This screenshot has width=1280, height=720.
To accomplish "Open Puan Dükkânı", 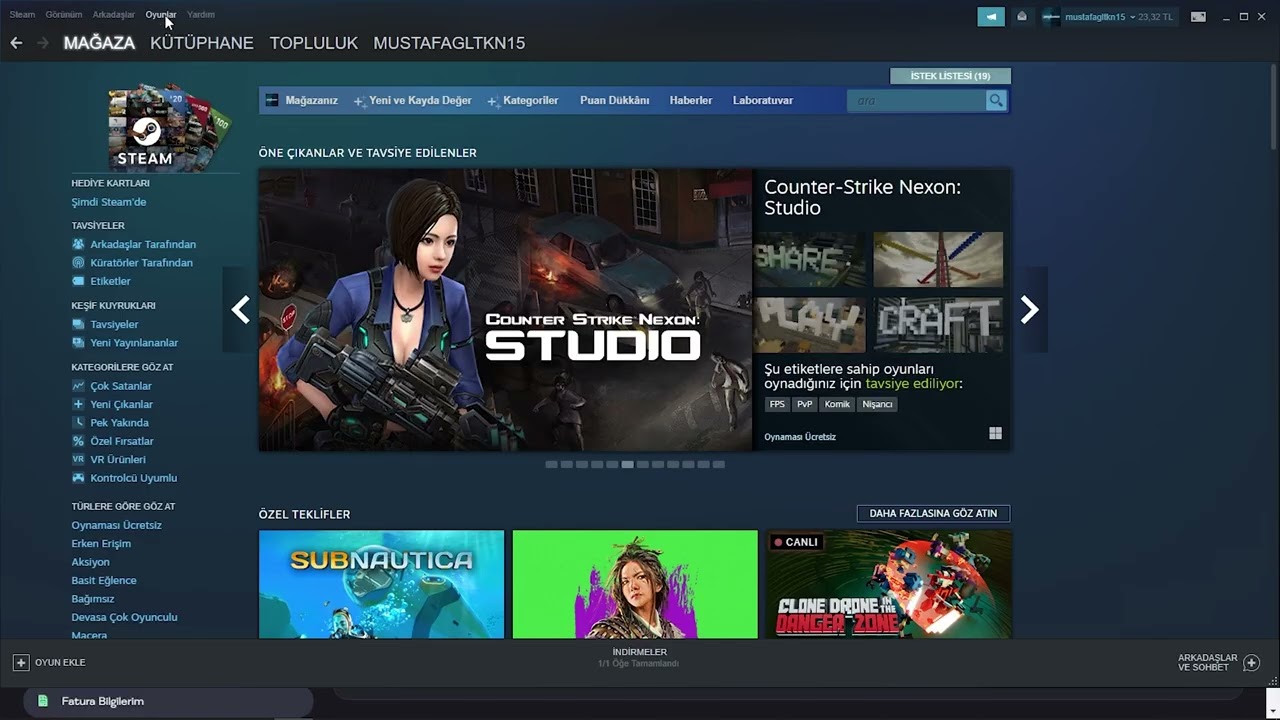I will point(615,100).
